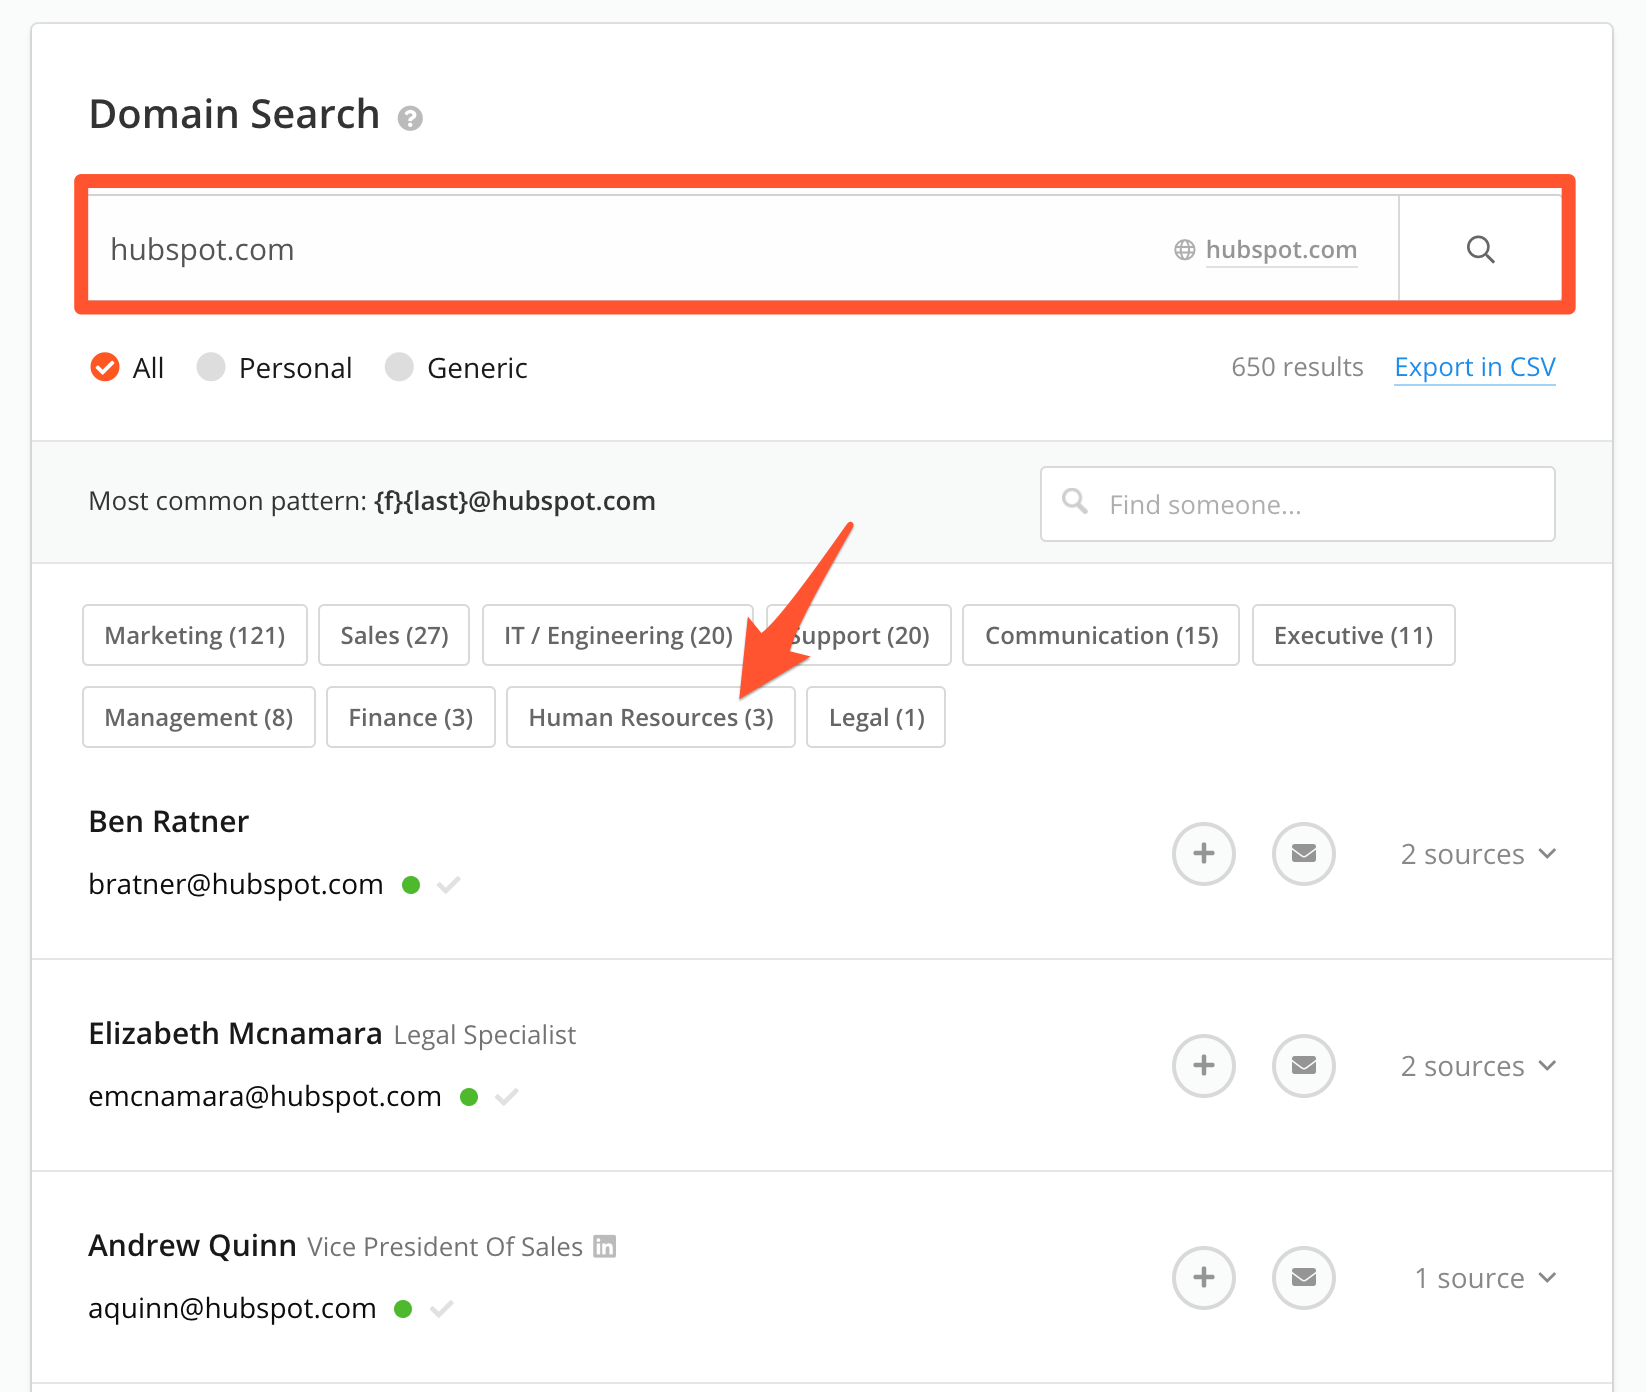The height and width of the screenshot is (1392, 1646).
Task: Filter by Support (20) department
Action: click(x=859, y=635)
